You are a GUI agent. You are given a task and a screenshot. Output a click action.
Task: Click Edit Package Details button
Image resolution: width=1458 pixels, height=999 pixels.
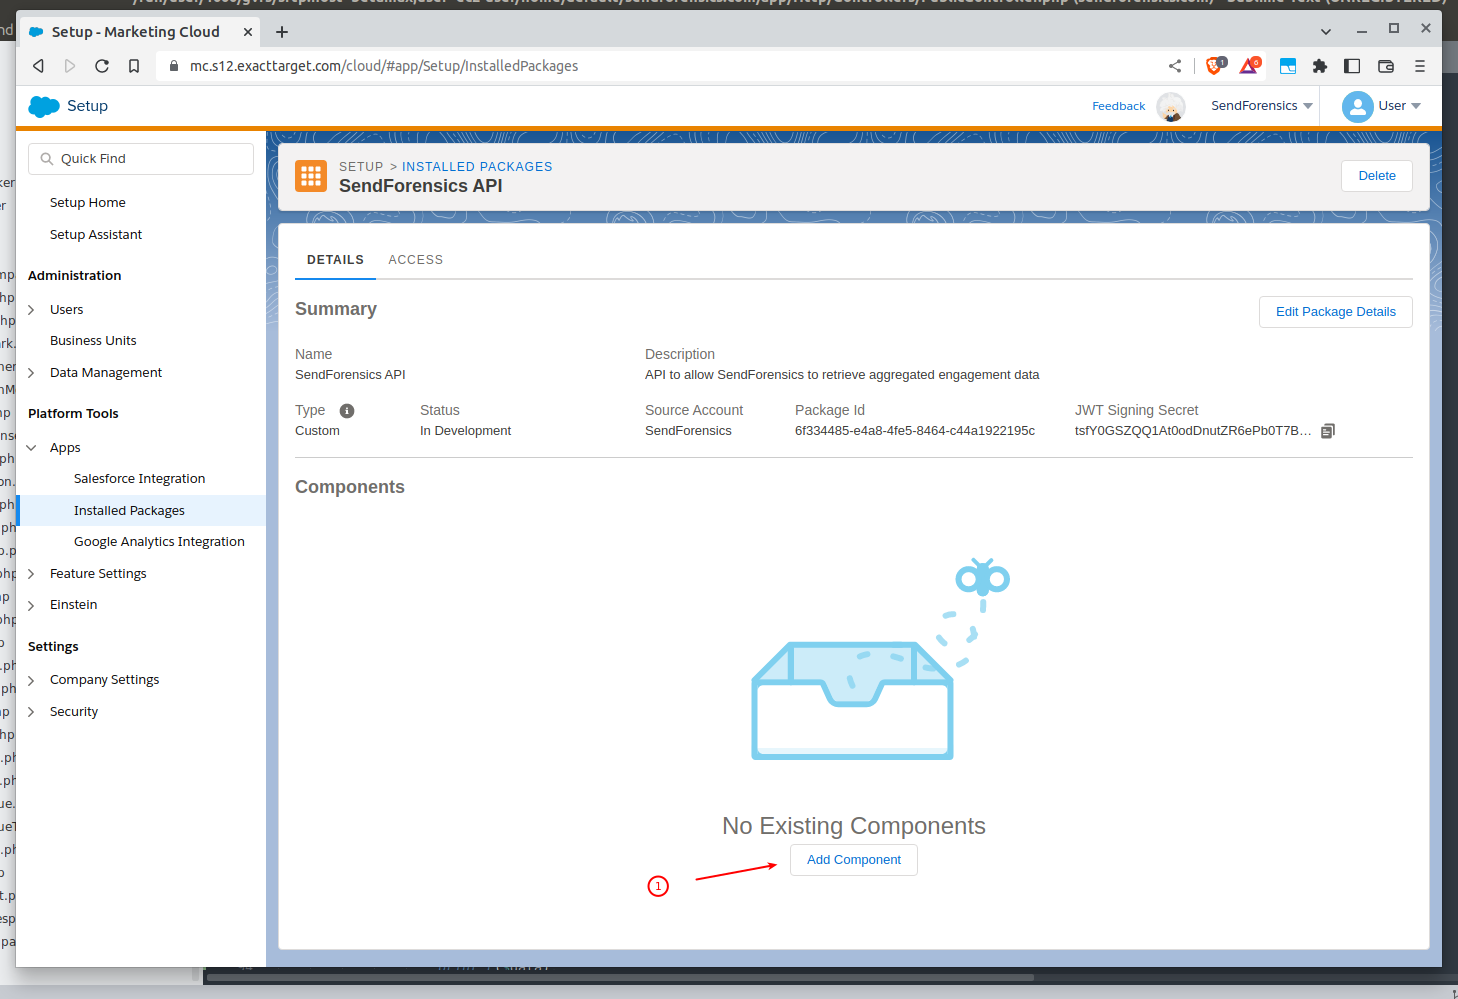[x=1336, y=312]
